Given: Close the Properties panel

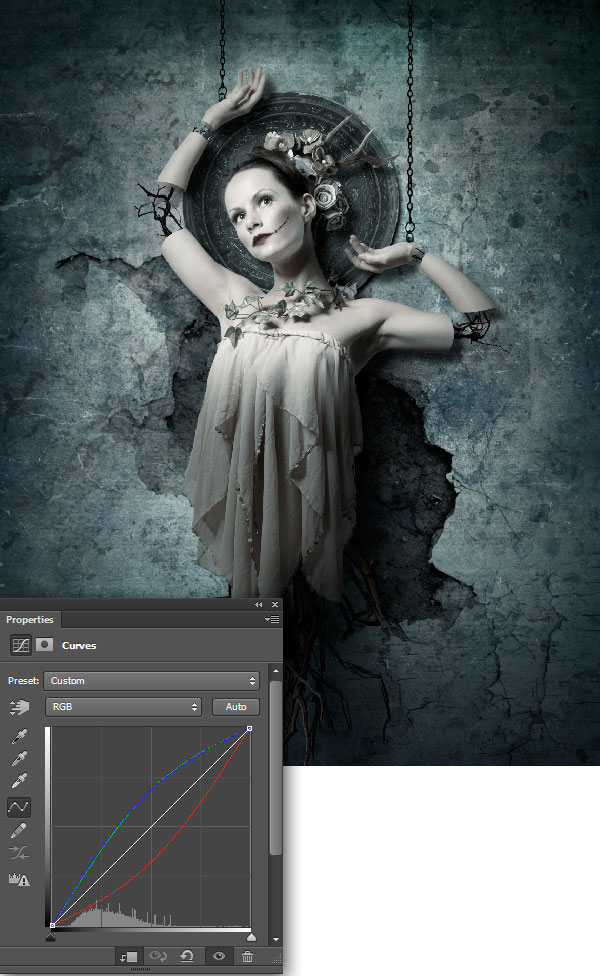Looking at the screenshot, I should pos(274,604).
